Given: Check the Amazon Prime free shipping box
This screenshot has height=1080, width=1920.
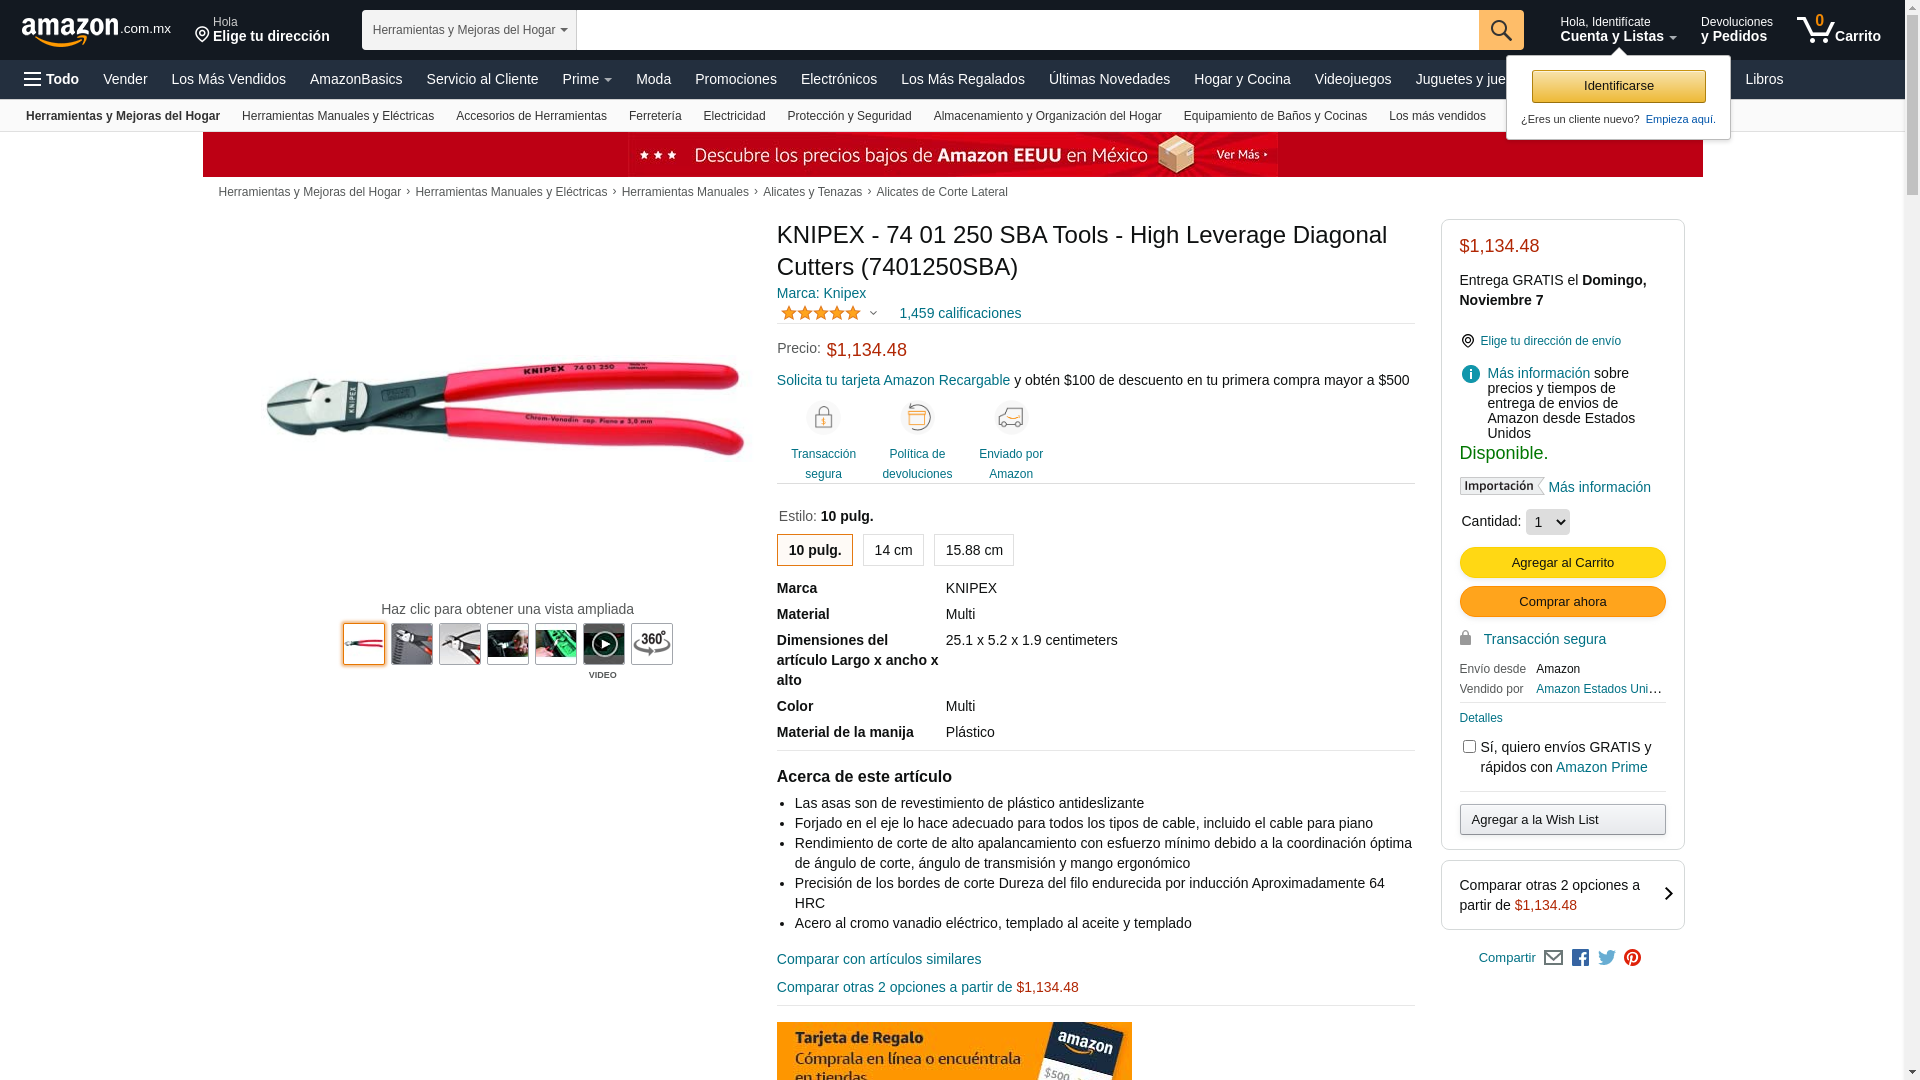Looking at the screenshot, I should tap(1469, 747).
